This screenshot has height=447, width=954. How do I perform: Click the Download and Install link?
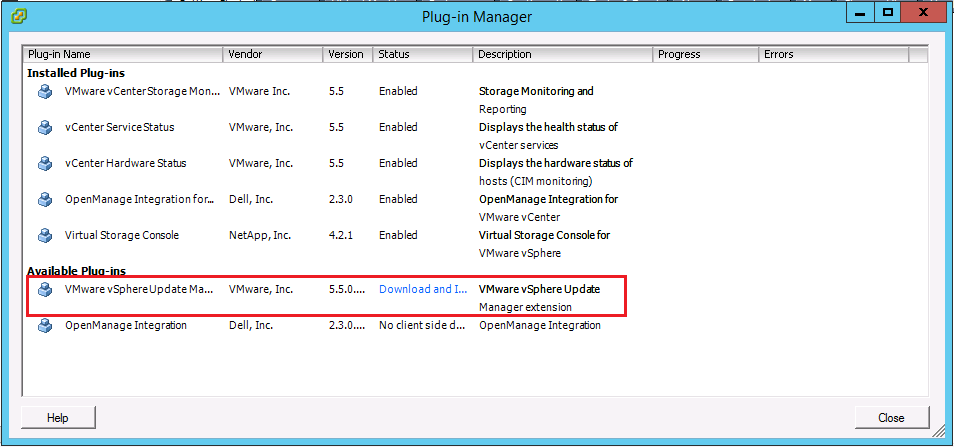point(422,290)
